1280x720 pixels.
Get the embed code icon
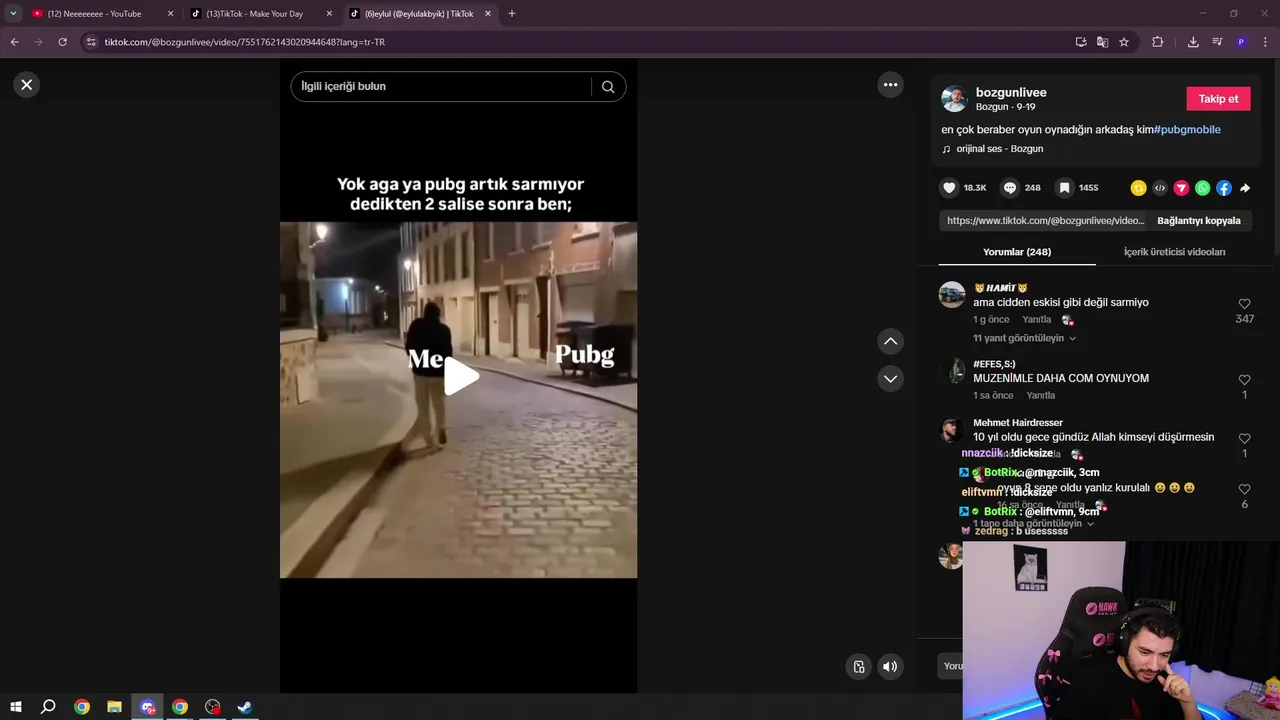1160,188
